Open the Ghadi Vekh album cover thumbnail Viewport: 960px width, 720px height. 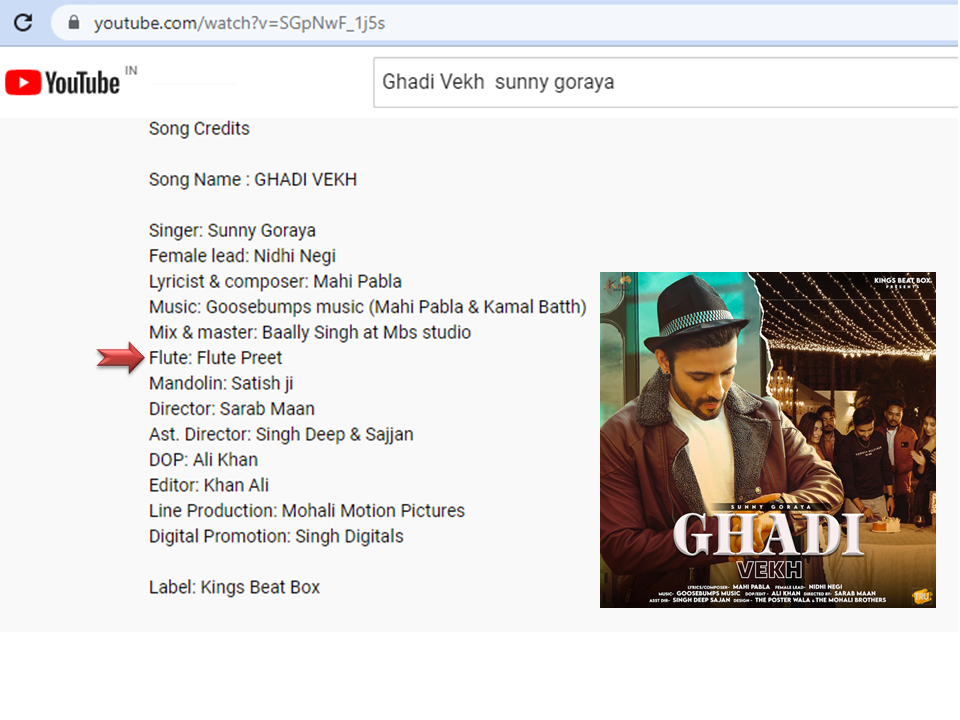[x=767, y=440]
